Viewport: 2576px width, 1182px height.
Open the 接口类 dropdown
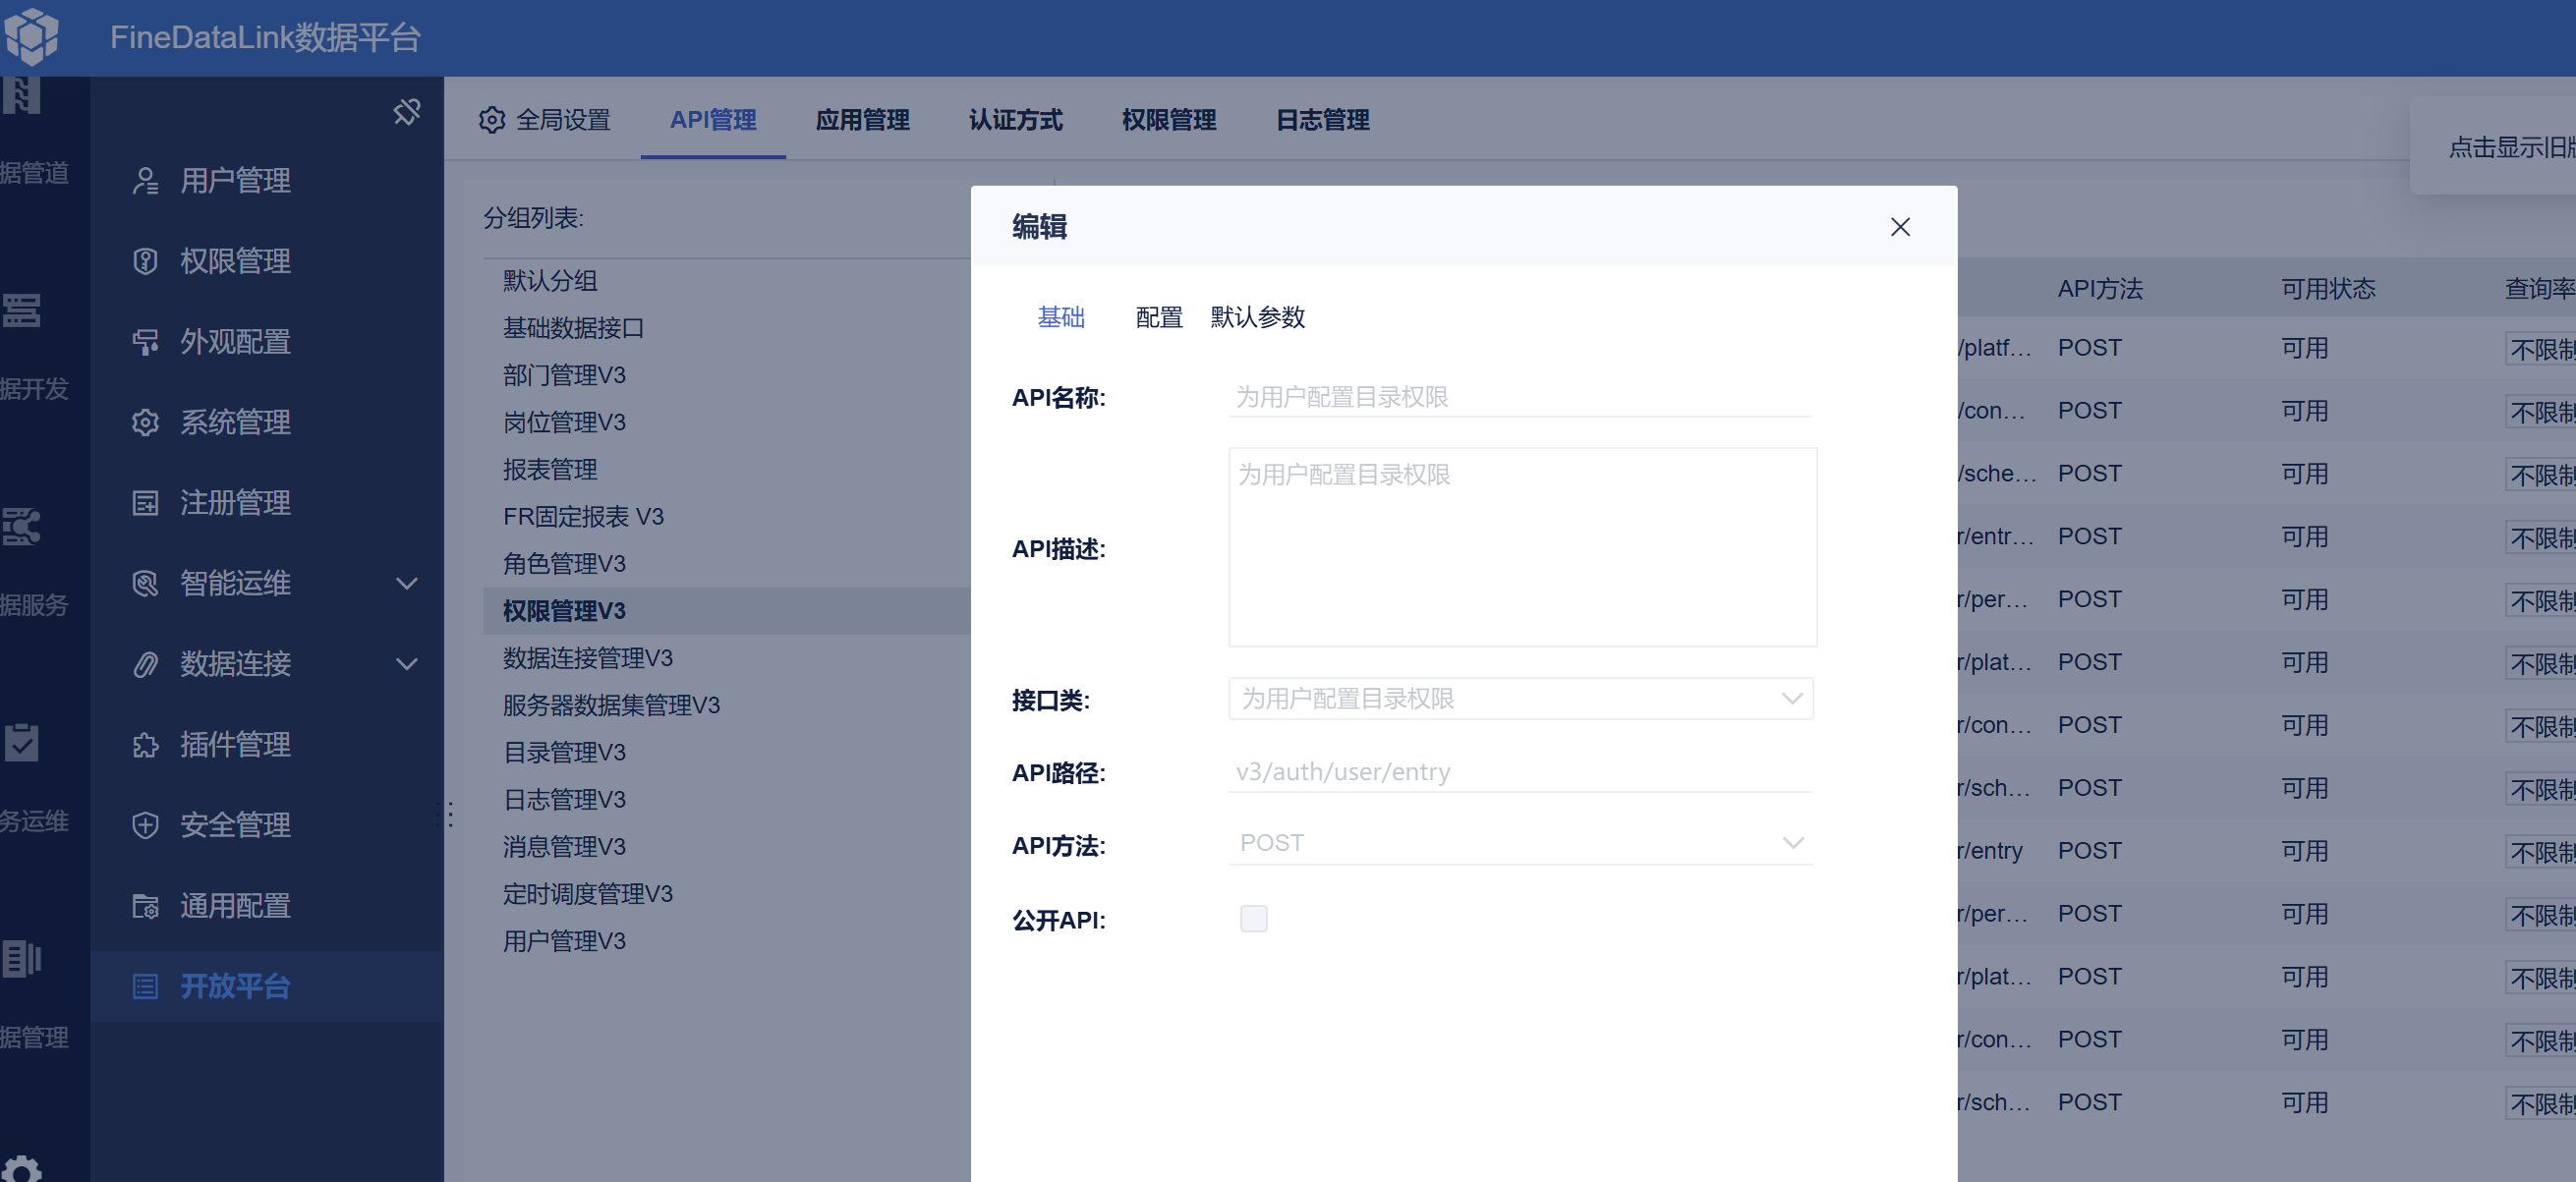point(1520,699)
